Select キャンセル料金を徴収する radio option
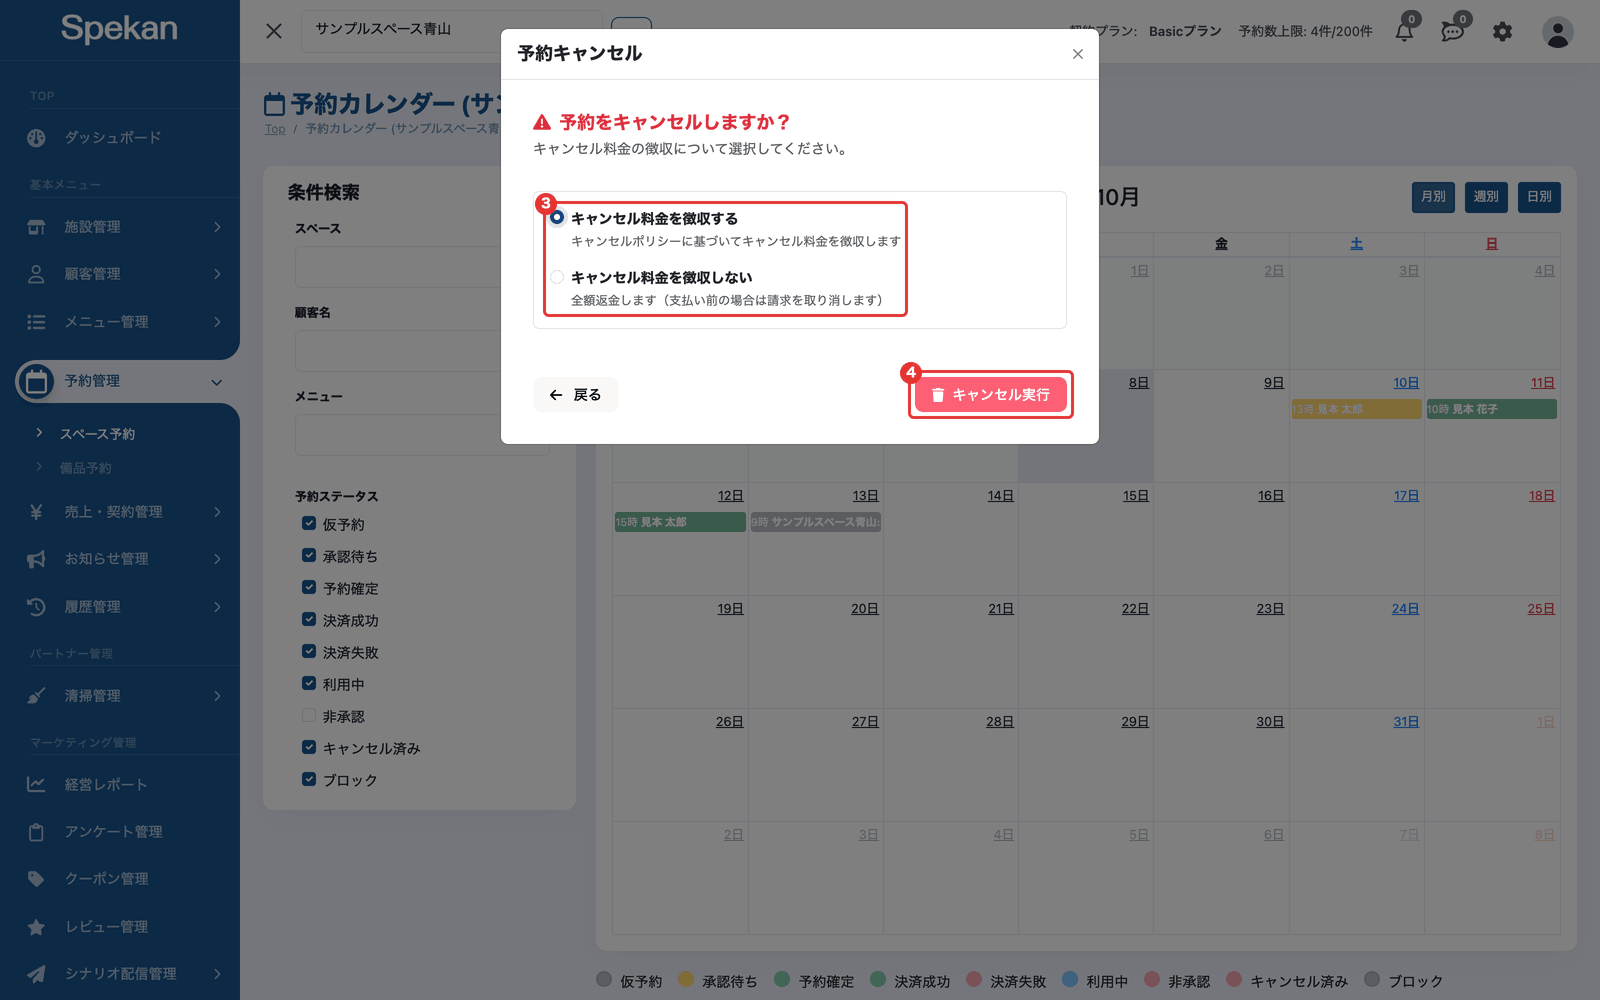 (557, 218)
